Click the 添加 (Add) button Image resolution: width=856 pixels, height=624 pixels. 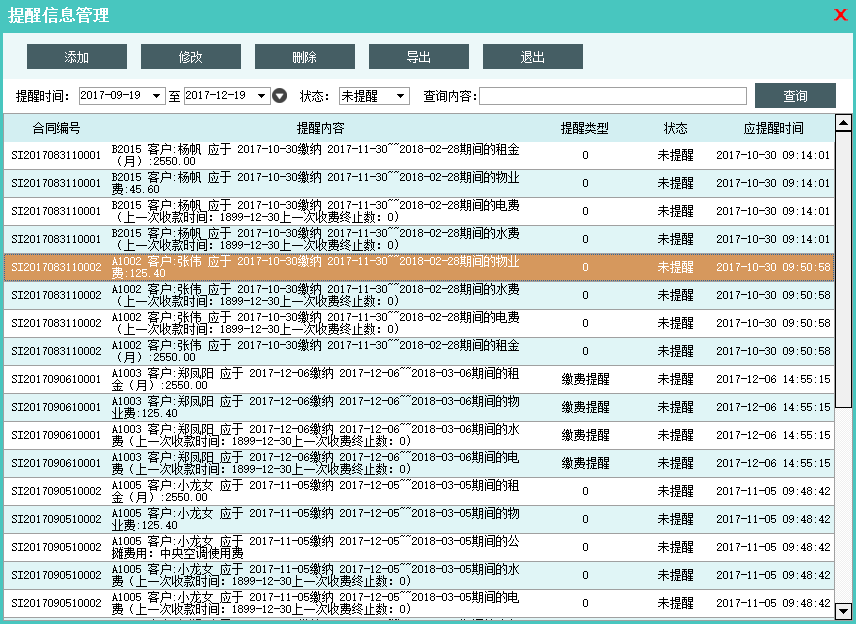click(77, 57)
